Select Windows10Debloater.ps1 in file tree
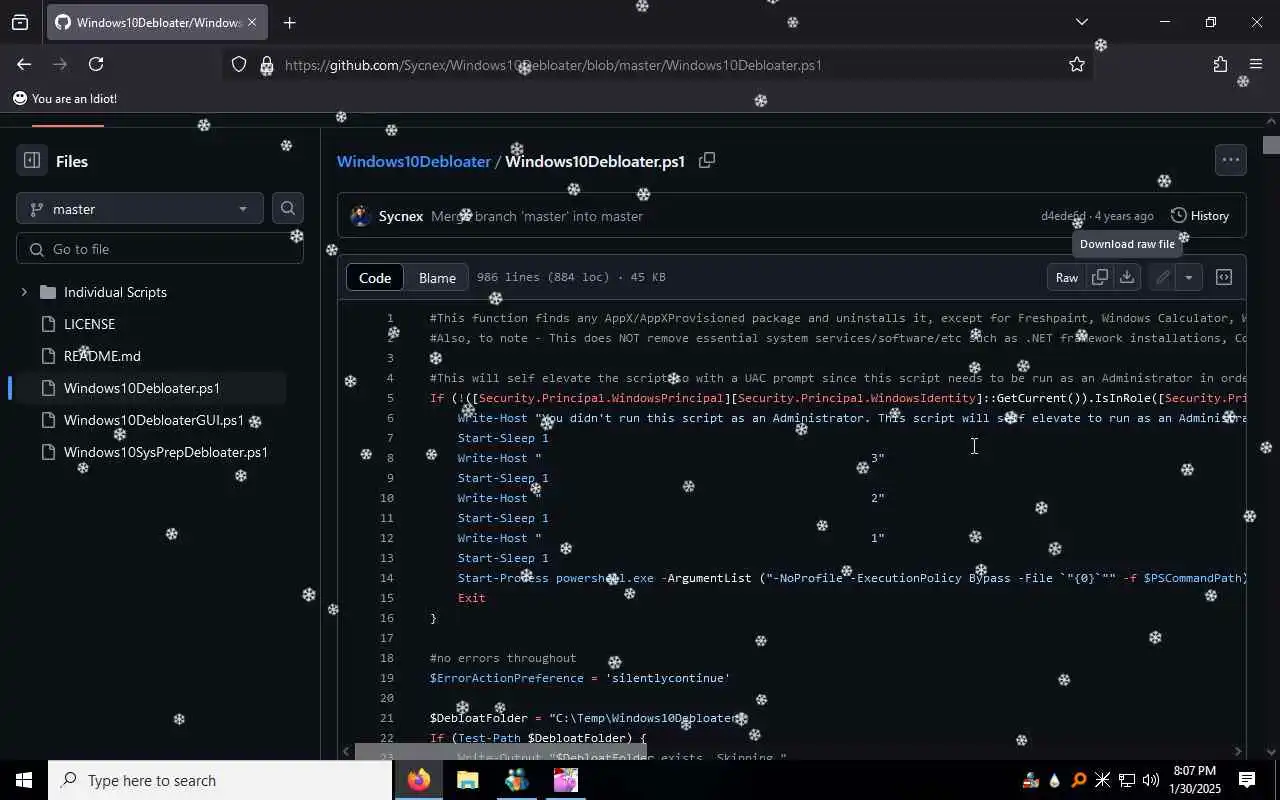The width and height of the screenshot is (1280, 800). (142, 388)
